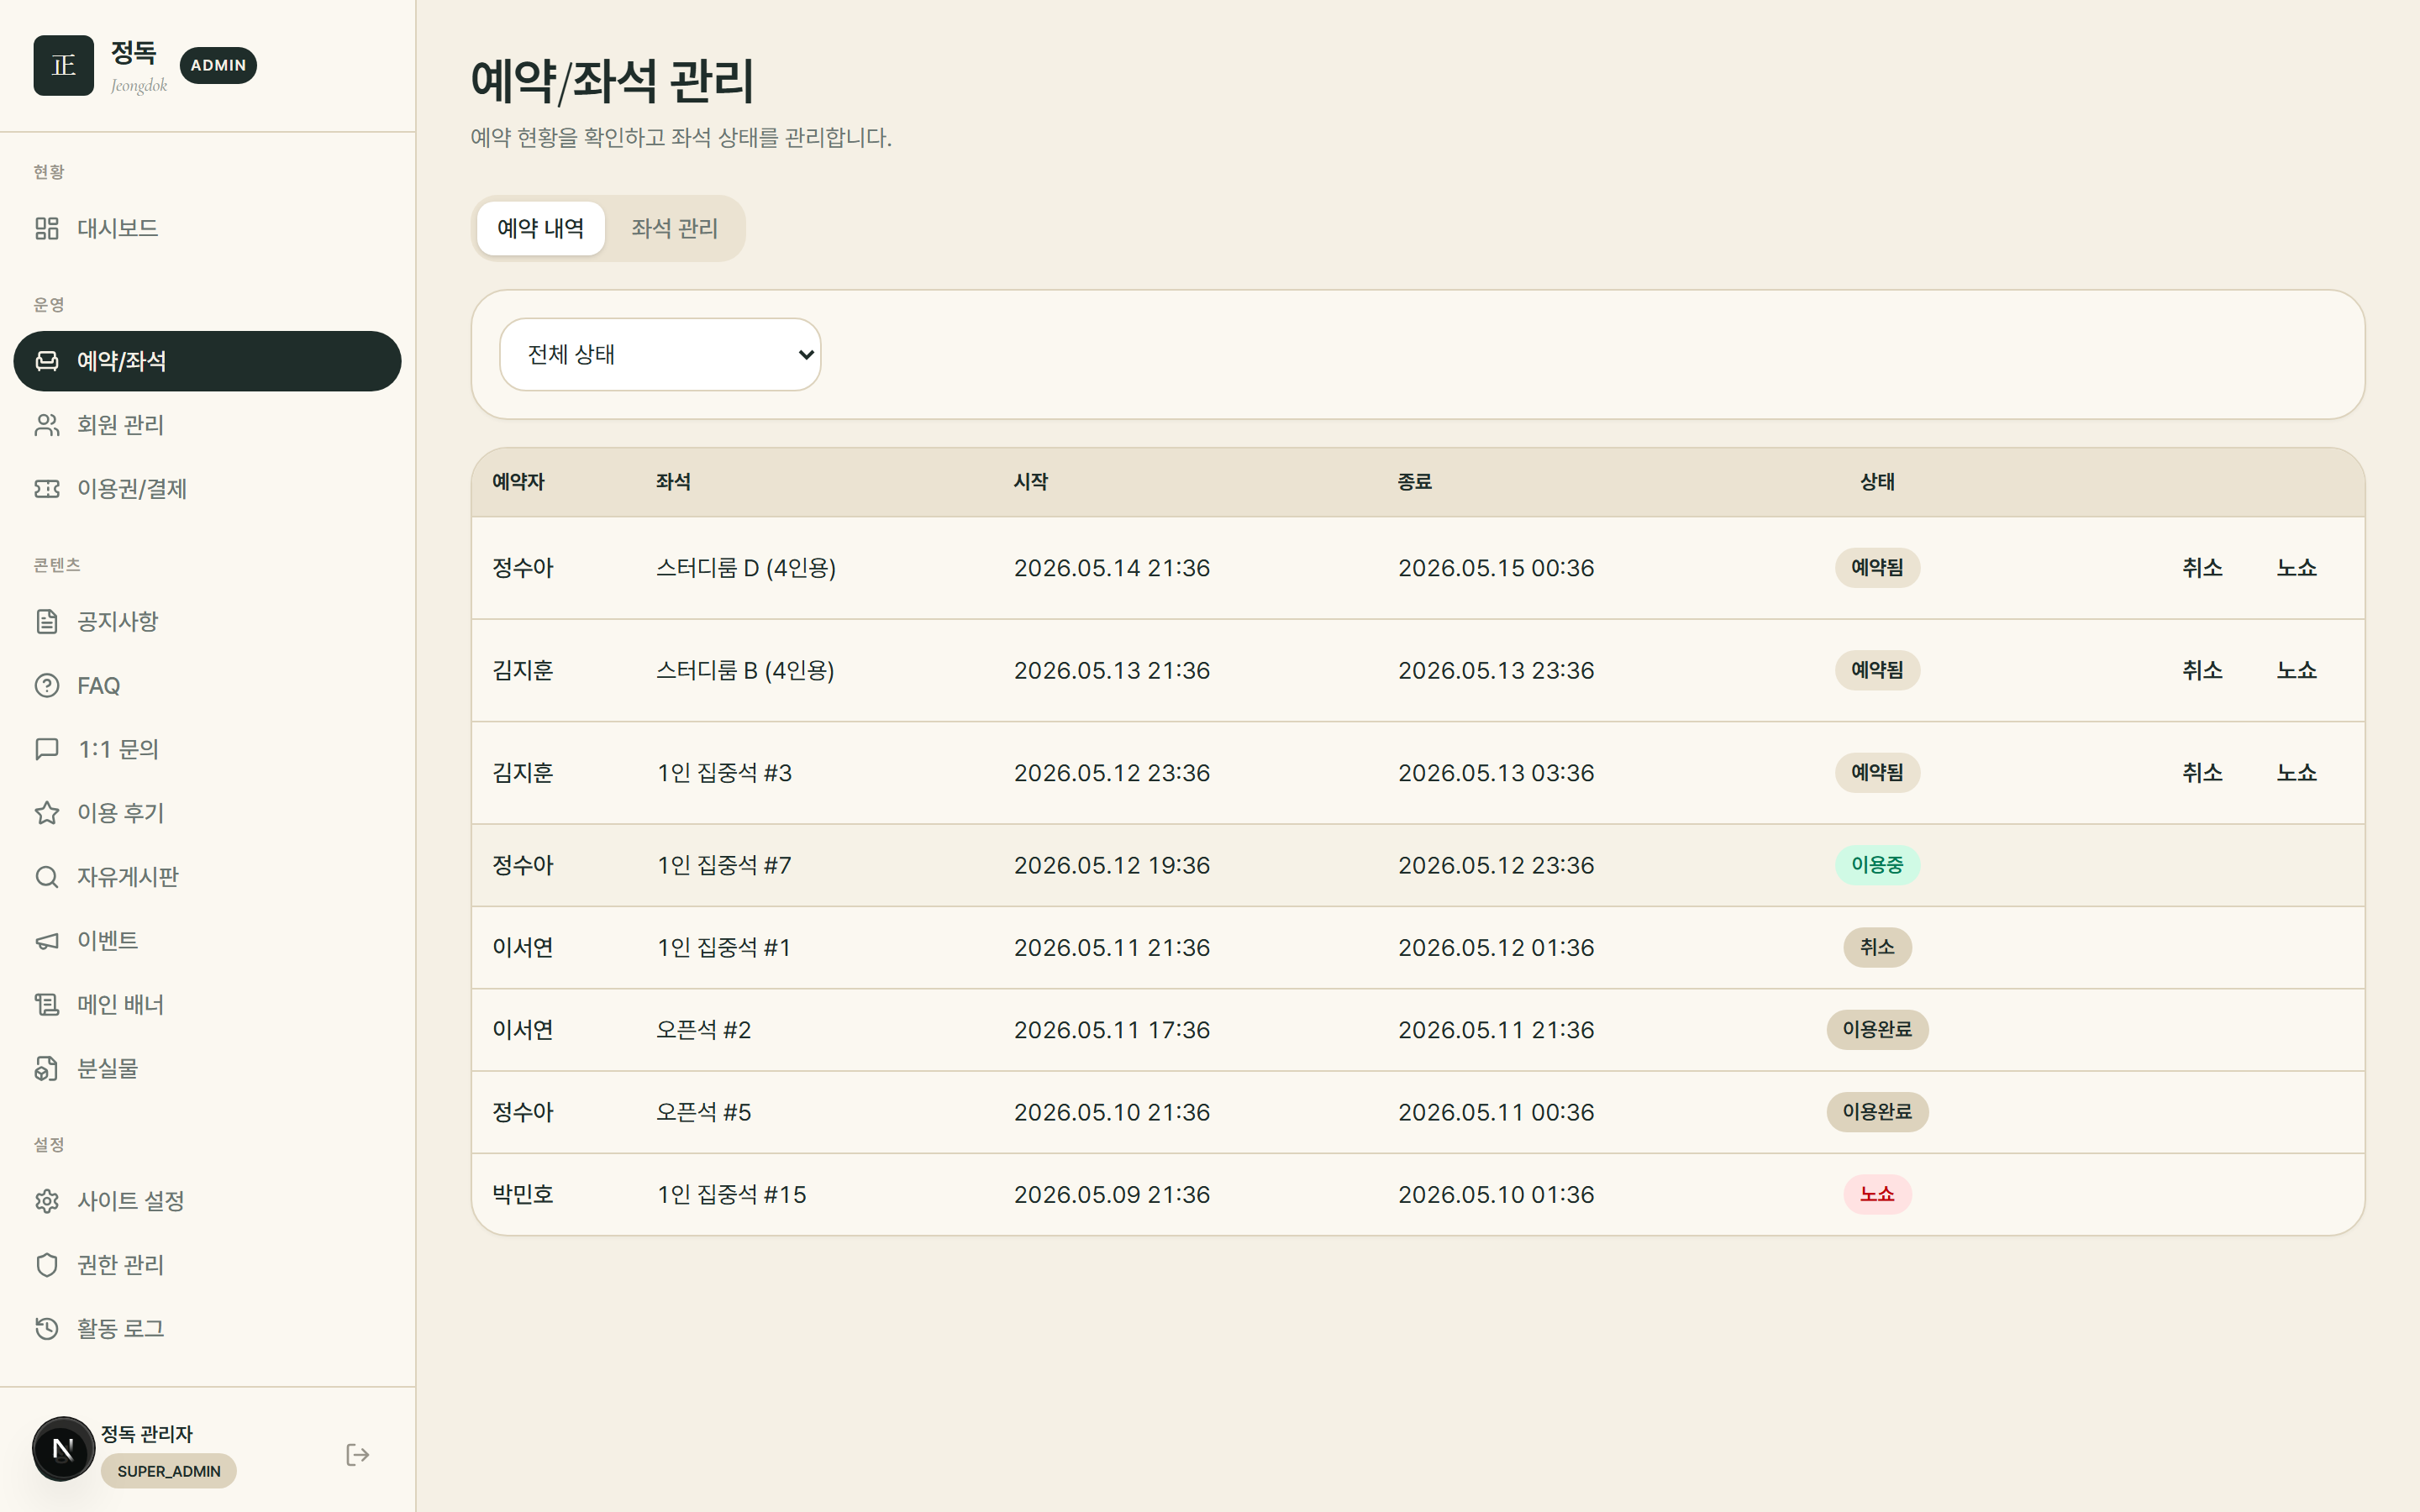
Task: Click the 예약됨 badge in 1인 집중석 #3 row
Action: (x=1877, y=773)
